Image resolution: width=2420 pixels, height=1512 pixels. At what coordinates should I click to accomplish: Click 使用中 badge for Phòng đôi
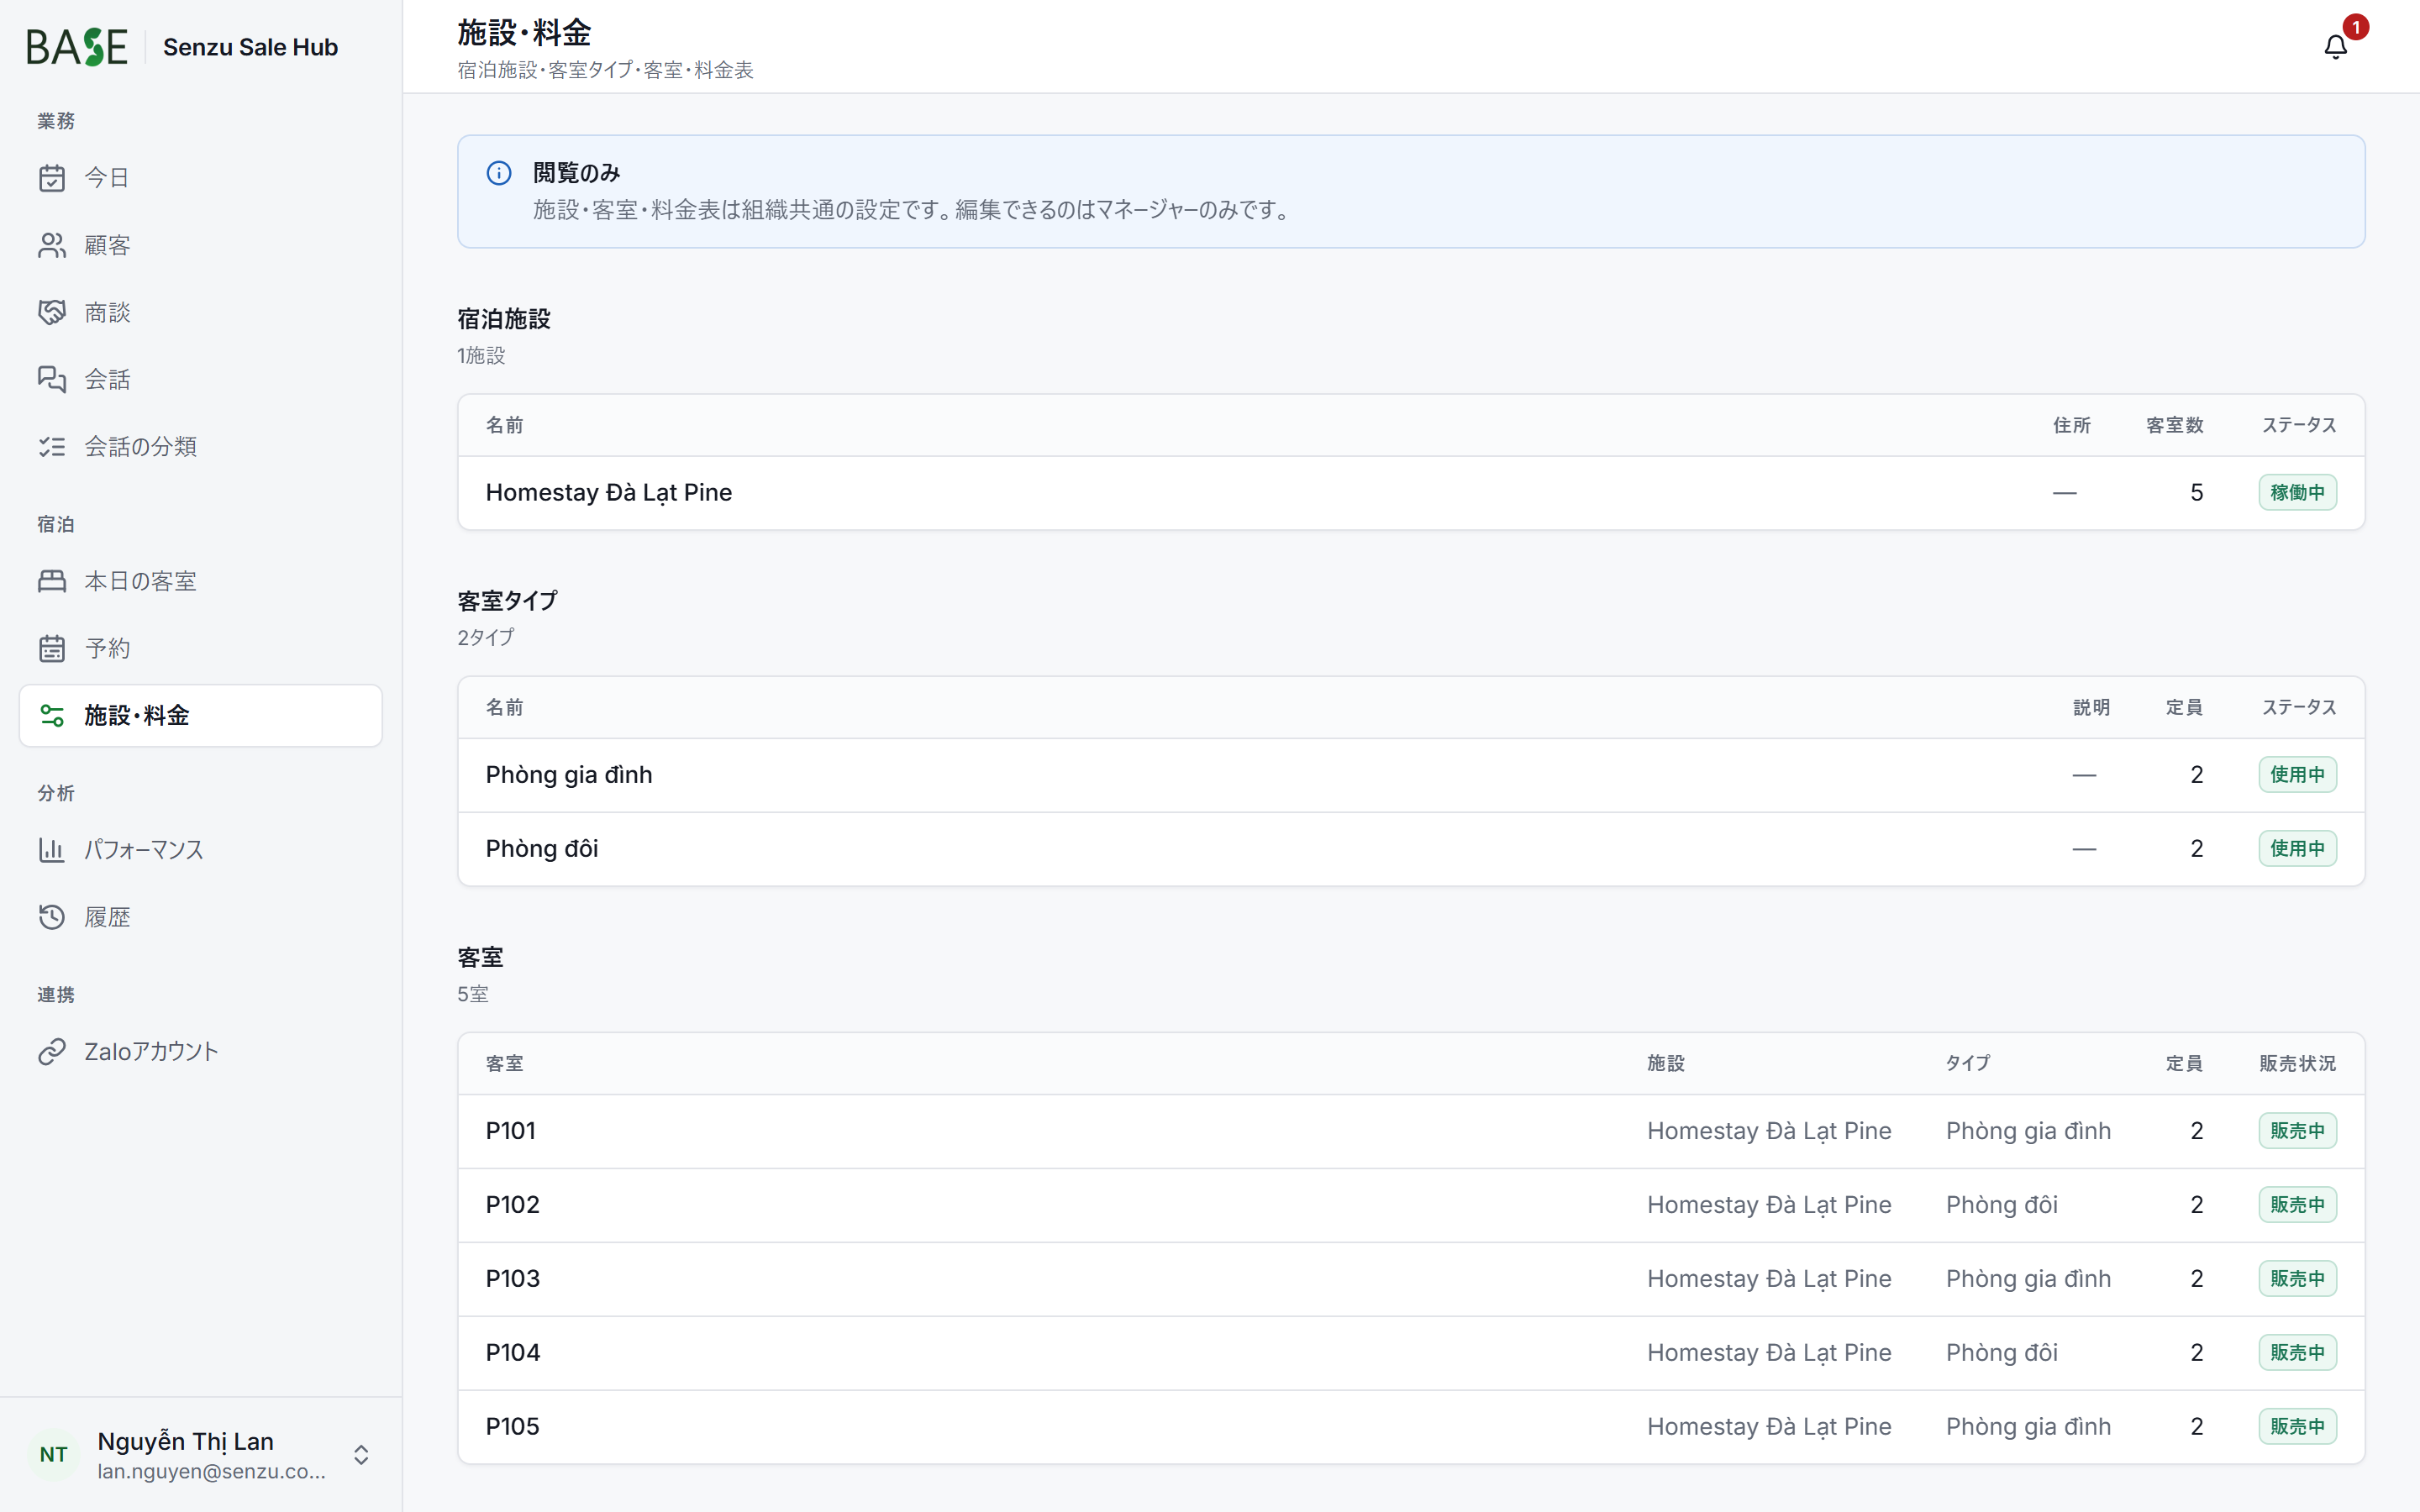(x=2297, y=849)
